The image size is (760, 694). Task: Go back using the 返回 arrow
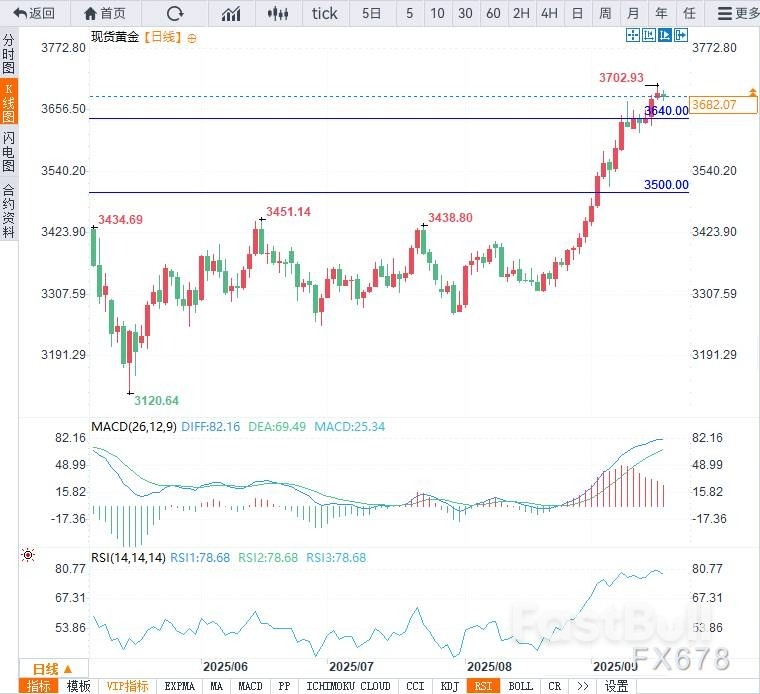[34, 13]
